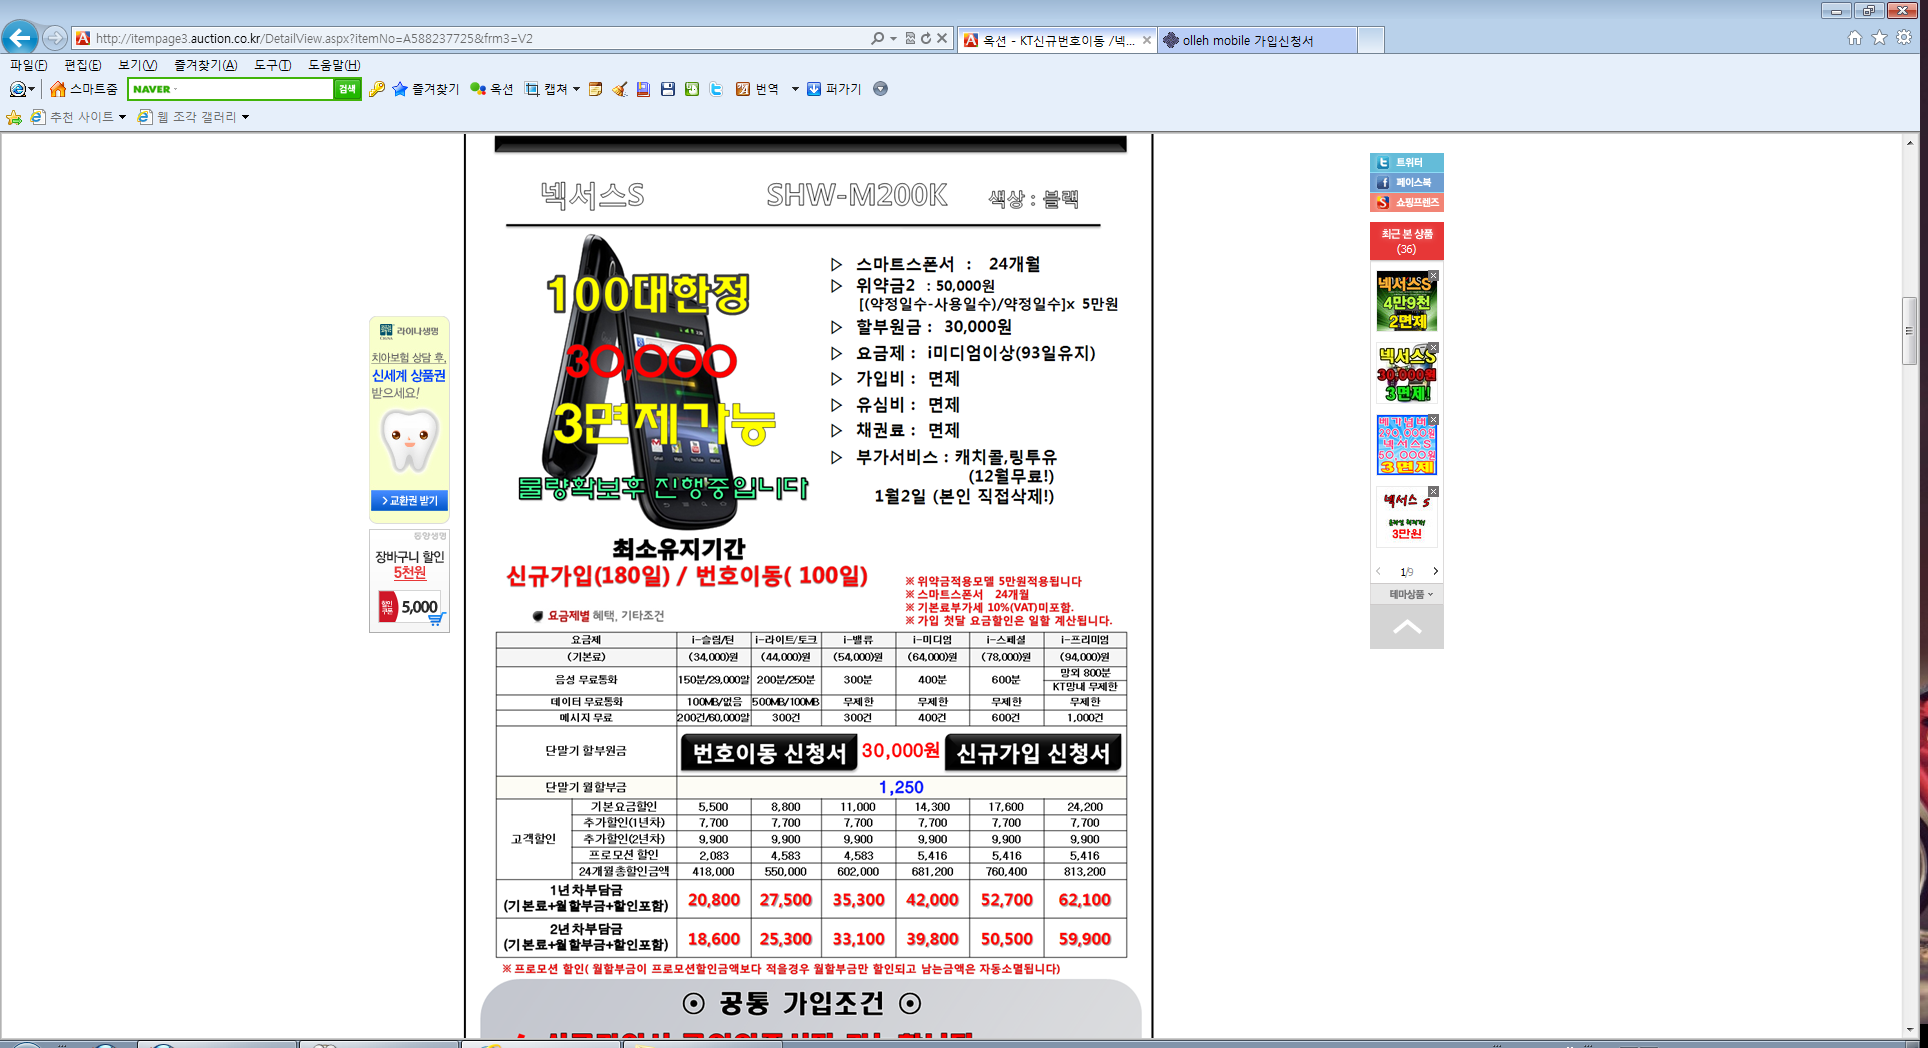Expand the address bar search dropdown arrow
The image size is (1928, 1048).
coord(893,38)
